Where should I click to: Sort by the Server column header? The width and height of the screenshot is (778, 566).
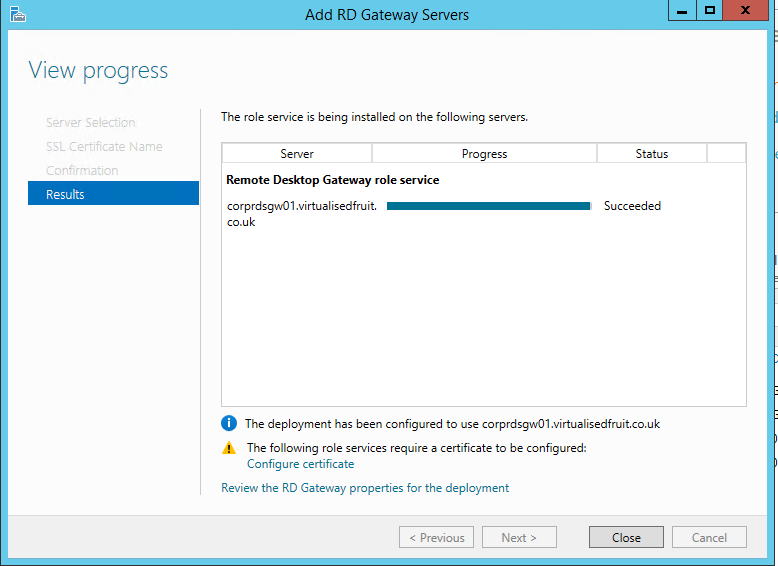point(297,154)
